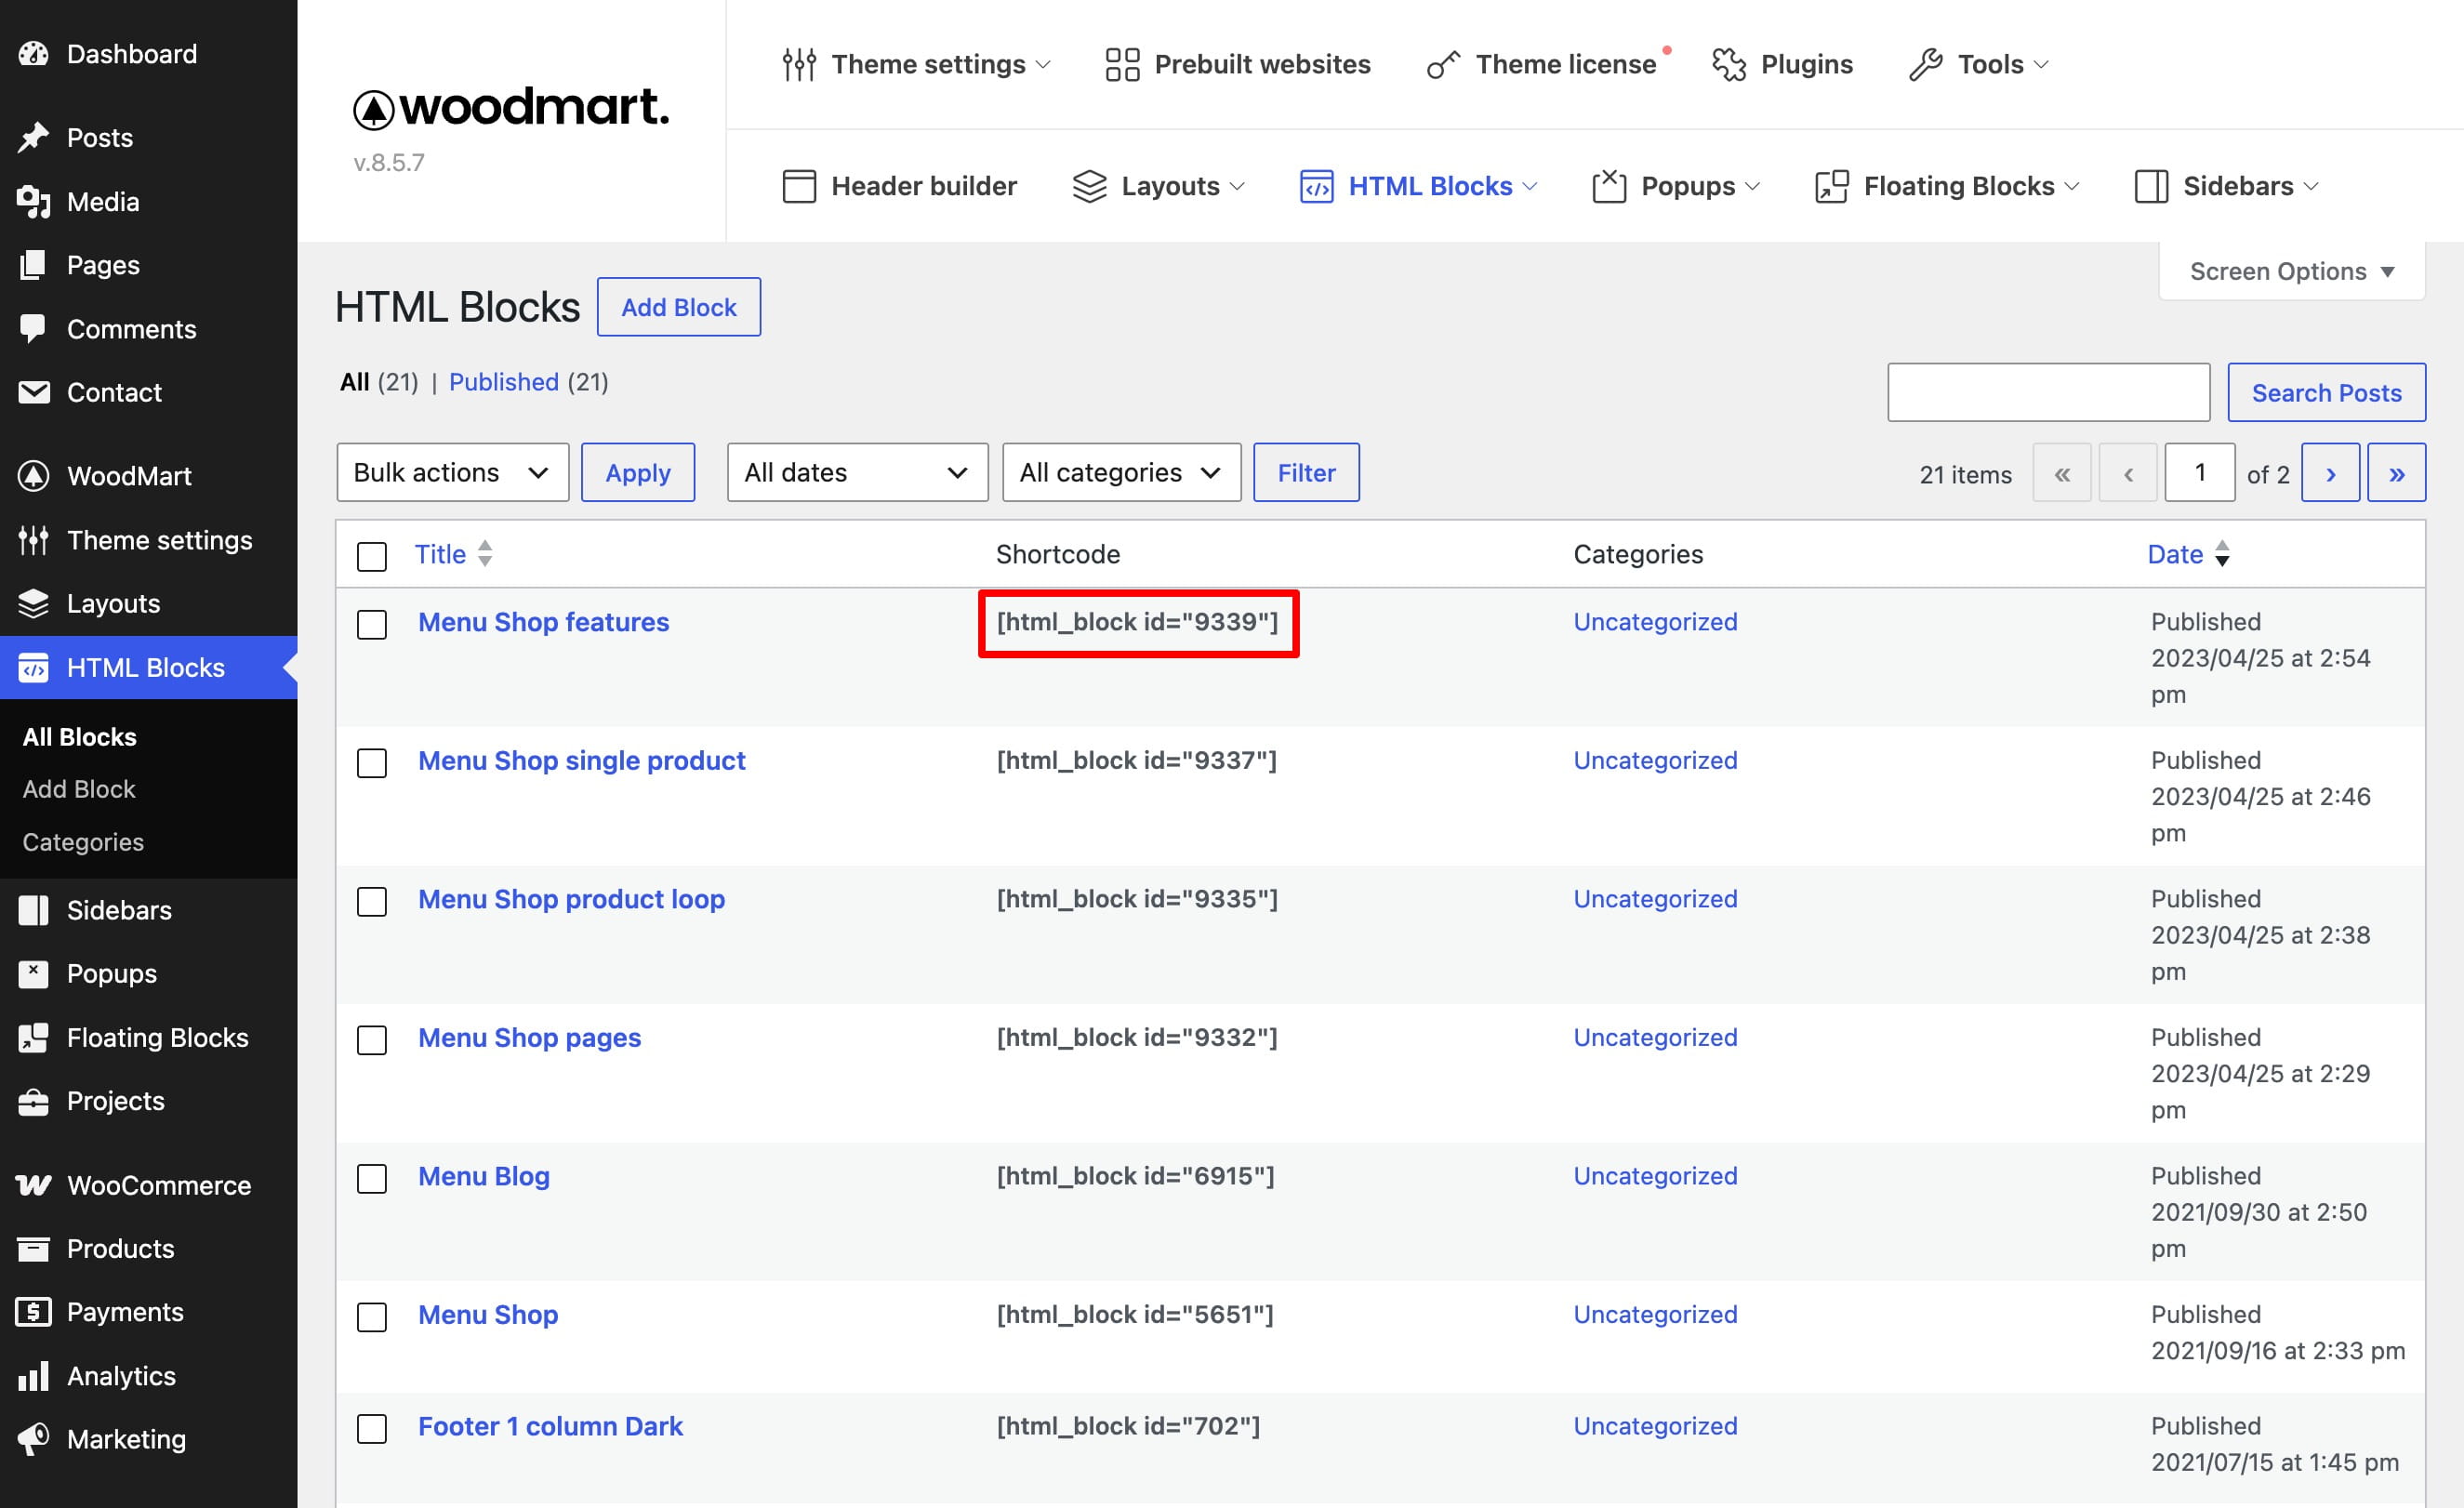Click the Apply bulk action button
This screenshot has width=2464, height=1508.
click(x=638, y=472)
